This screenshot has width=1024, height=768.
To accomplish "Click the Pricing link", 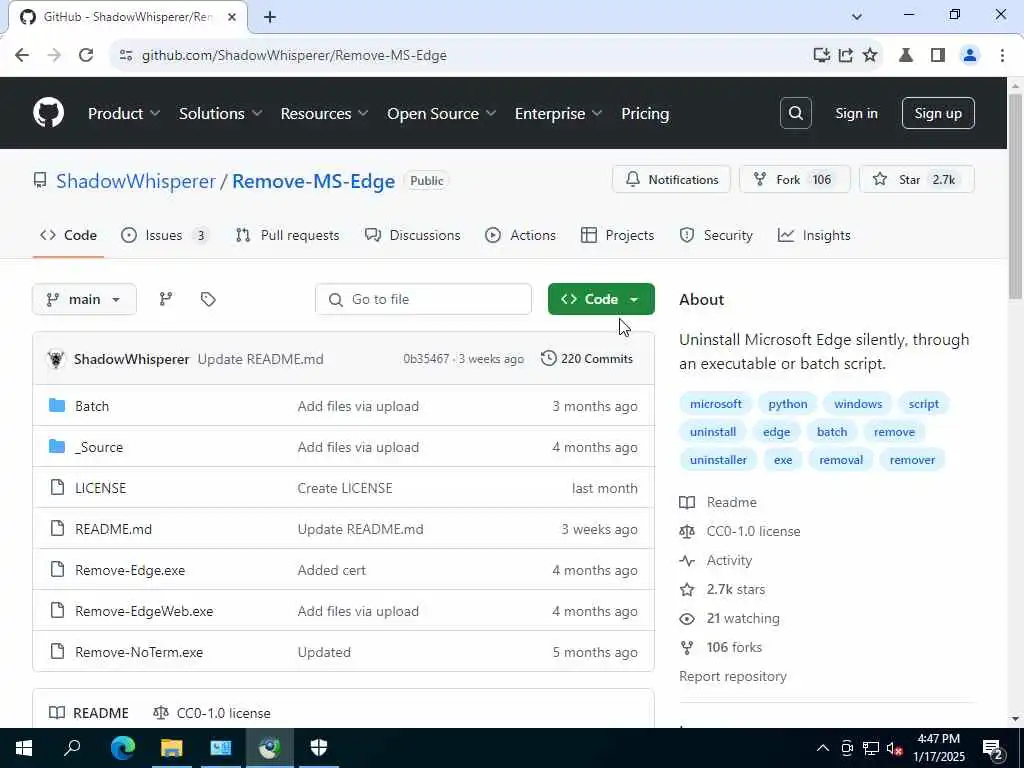I will 645,113.
